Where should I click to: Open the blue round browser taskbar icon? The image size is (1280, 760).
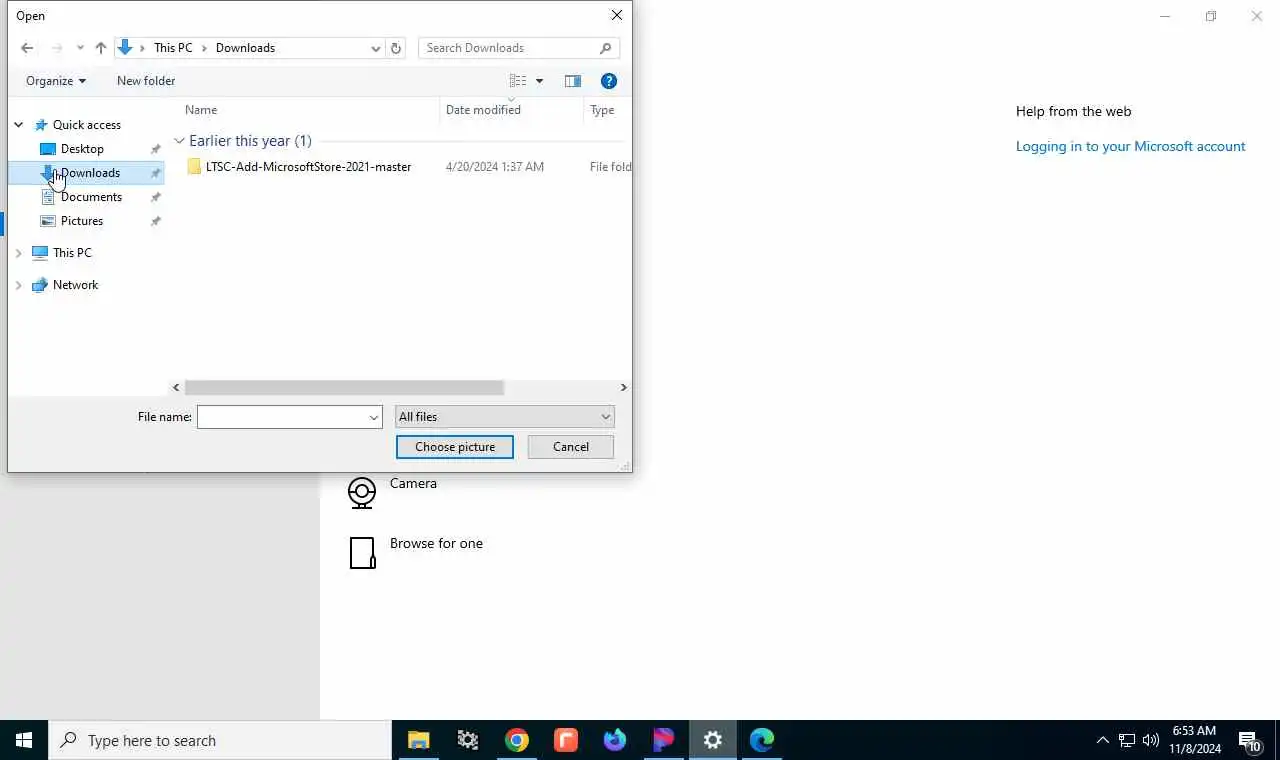coord(615,740)
